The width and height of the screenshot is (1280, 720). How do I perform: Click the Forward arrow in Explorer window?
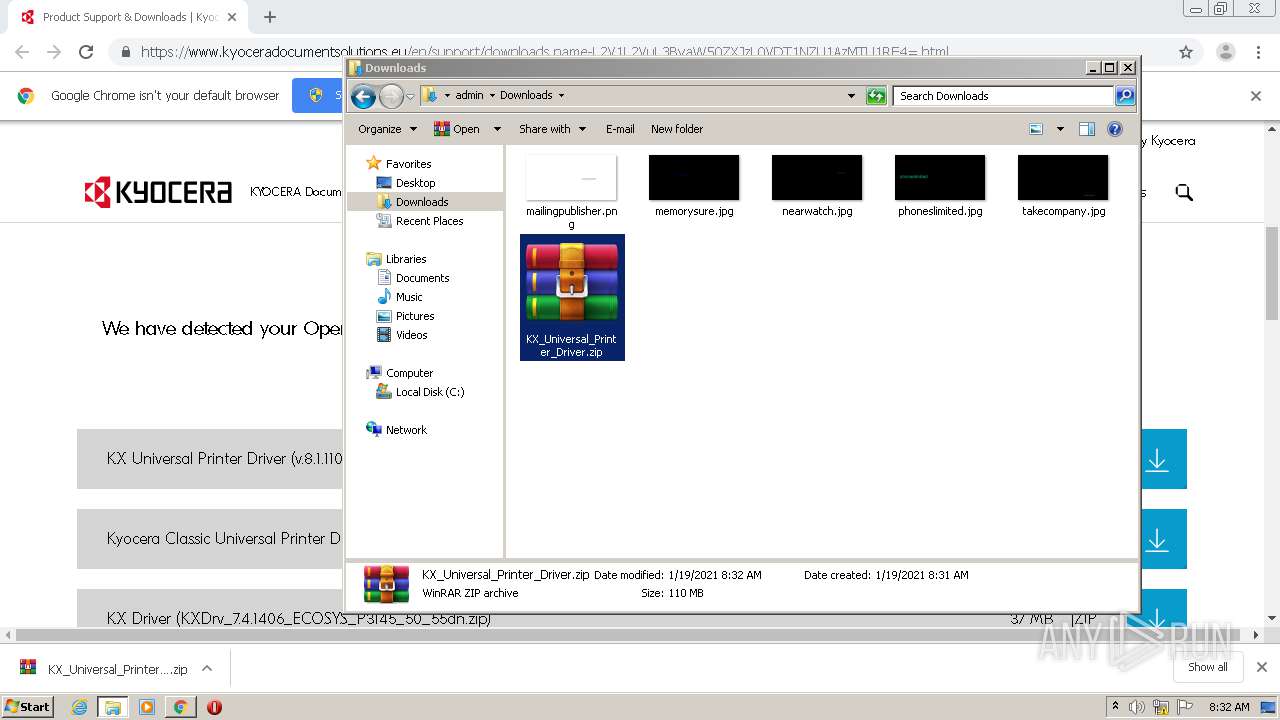tap(391, 96)
